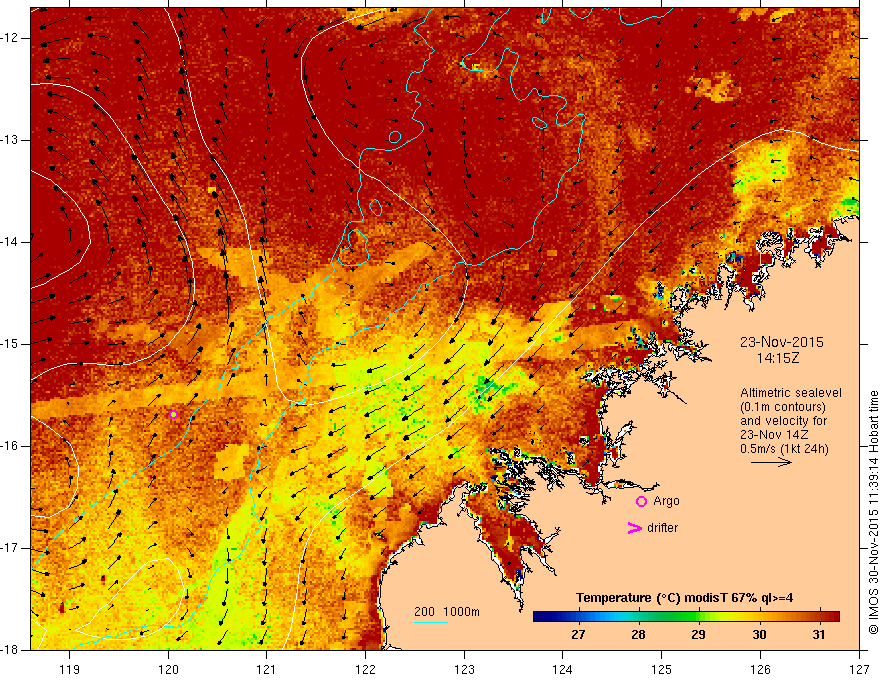Click the 'drifter' legend label
The height and width of the screenshot is (680, 880).
coord(662,528)
